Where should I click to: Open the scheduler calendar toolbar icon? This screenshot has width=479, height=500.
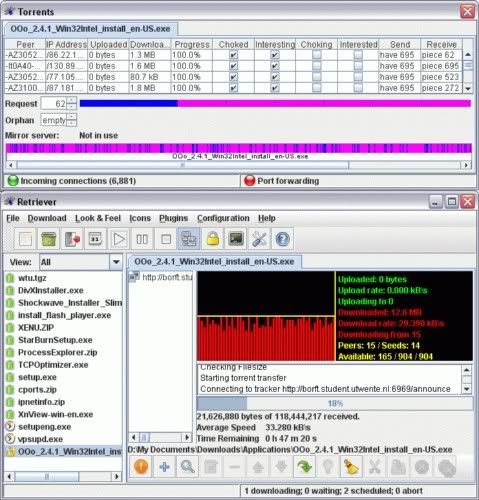[95, 239]
